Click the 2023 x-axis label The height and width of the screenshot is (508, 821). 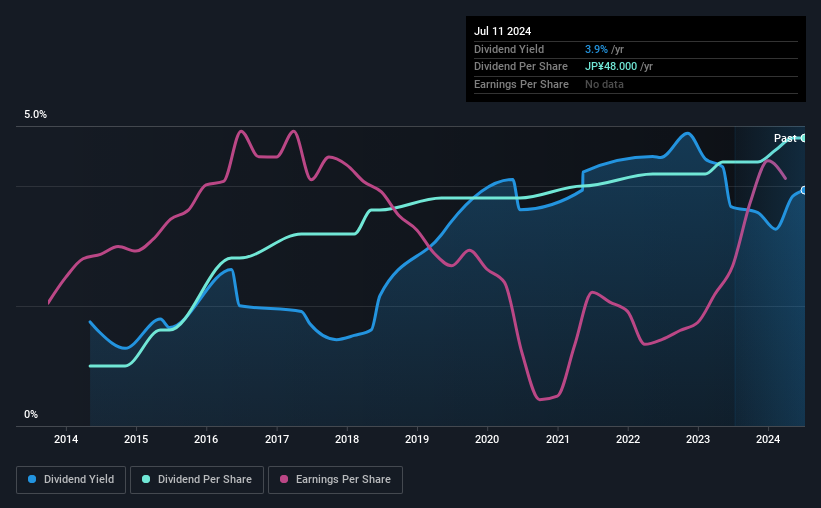click(698, 439)
